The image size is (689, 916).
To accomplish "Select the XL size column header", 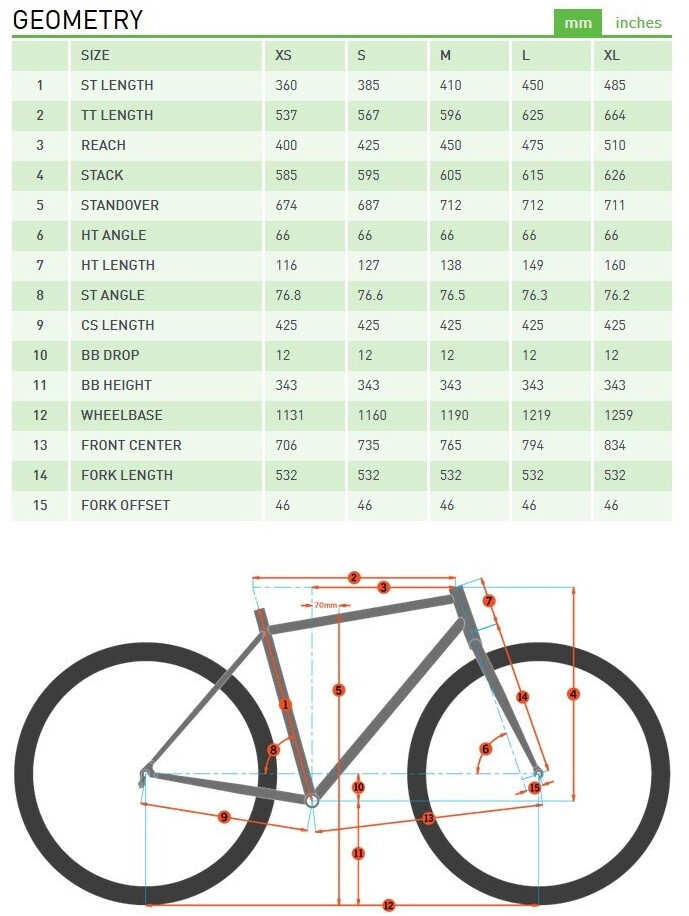I will point(612,55).
